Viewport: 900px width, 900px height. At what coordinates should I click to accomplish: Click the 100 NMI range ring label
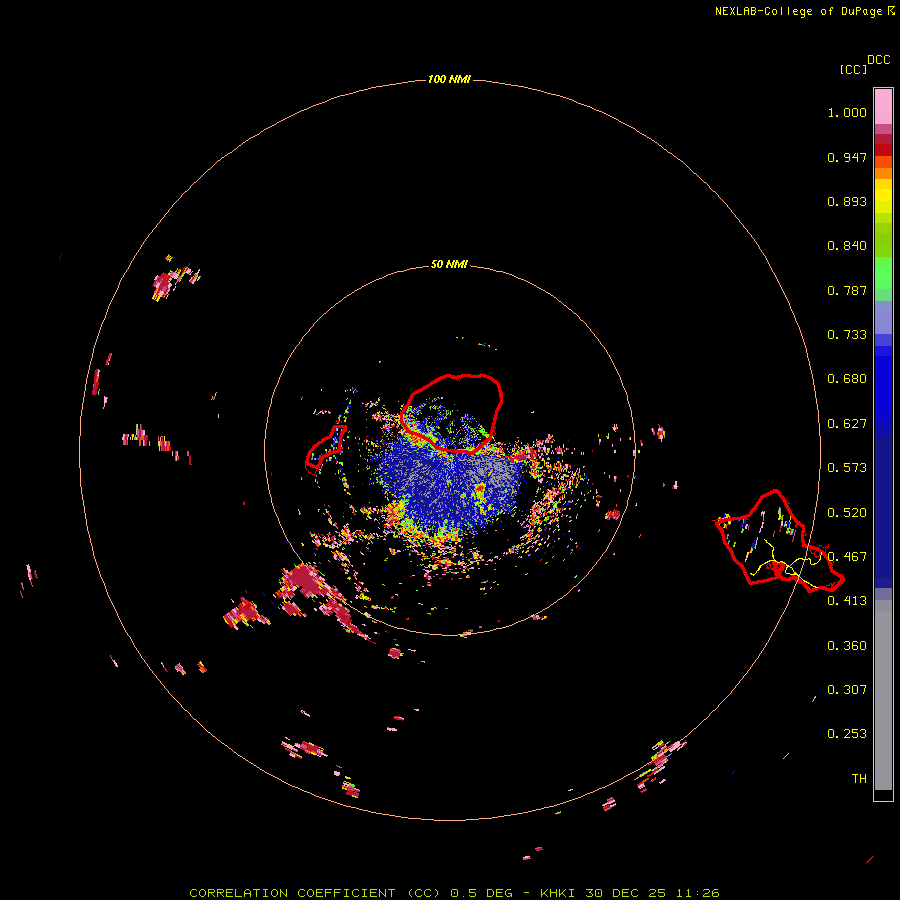(x=449, y=79)
